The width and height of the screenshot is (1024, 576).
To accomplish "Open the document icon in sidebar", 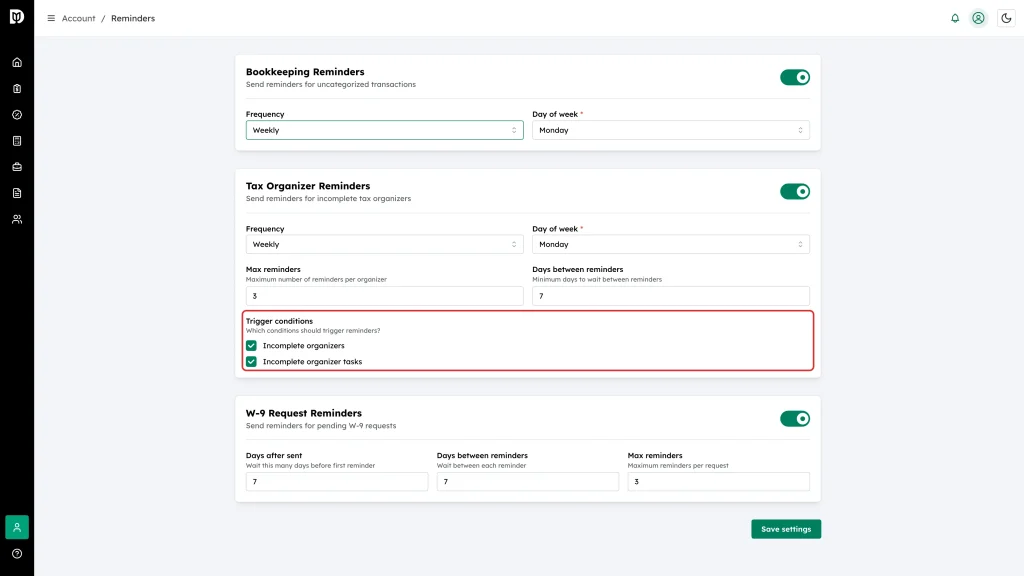I will click(x=17, y=193).
